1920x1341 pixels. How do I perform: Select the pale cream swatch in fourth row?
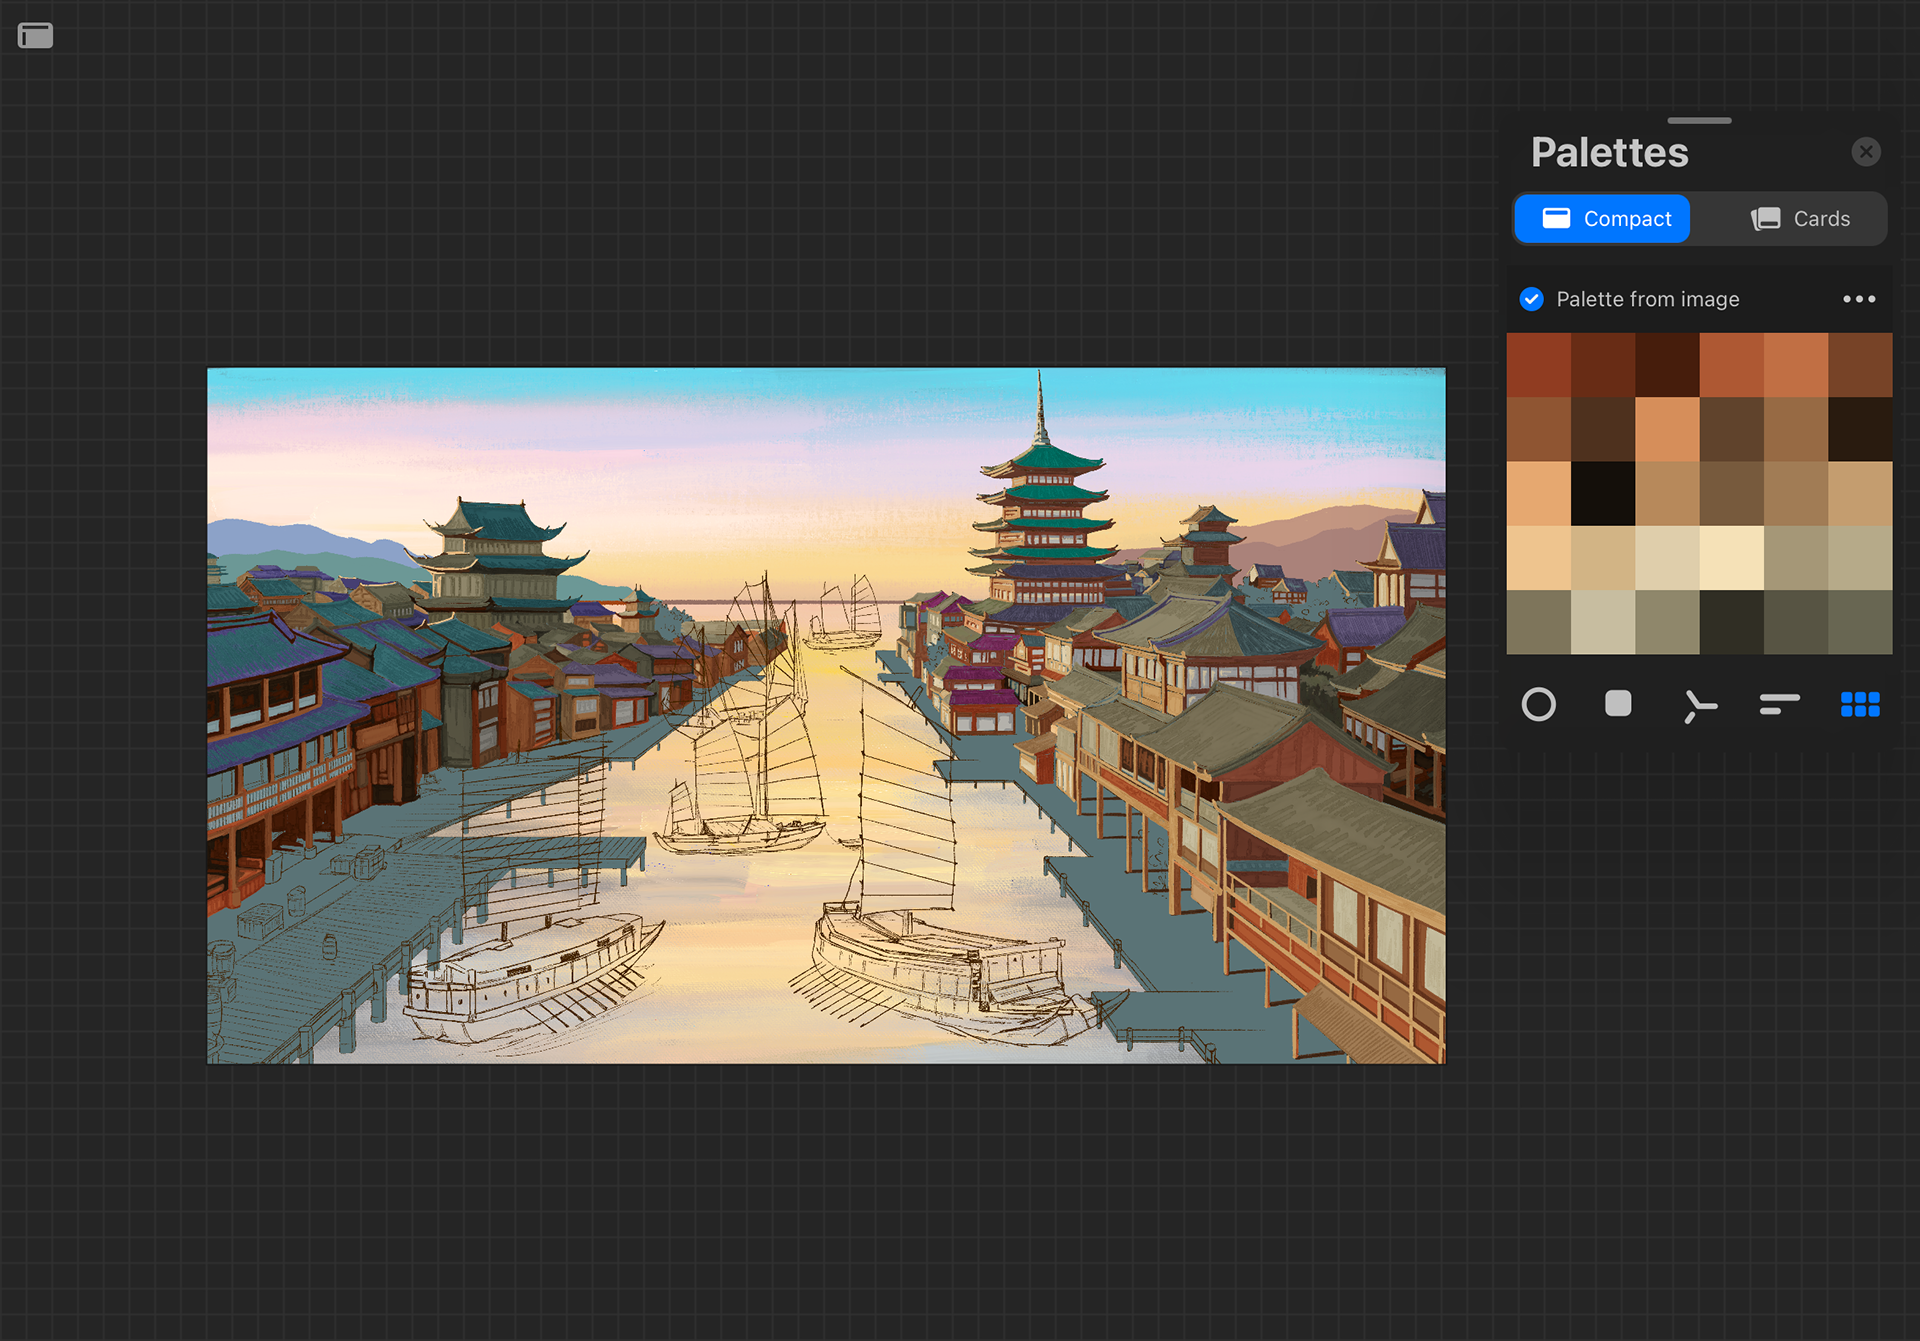tap(1731, 558)
